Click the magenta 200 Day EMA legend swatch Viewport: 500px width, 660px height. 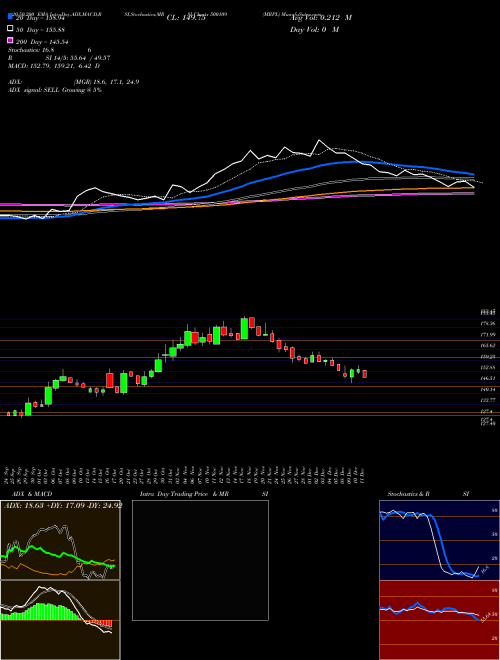coord(10,41)
